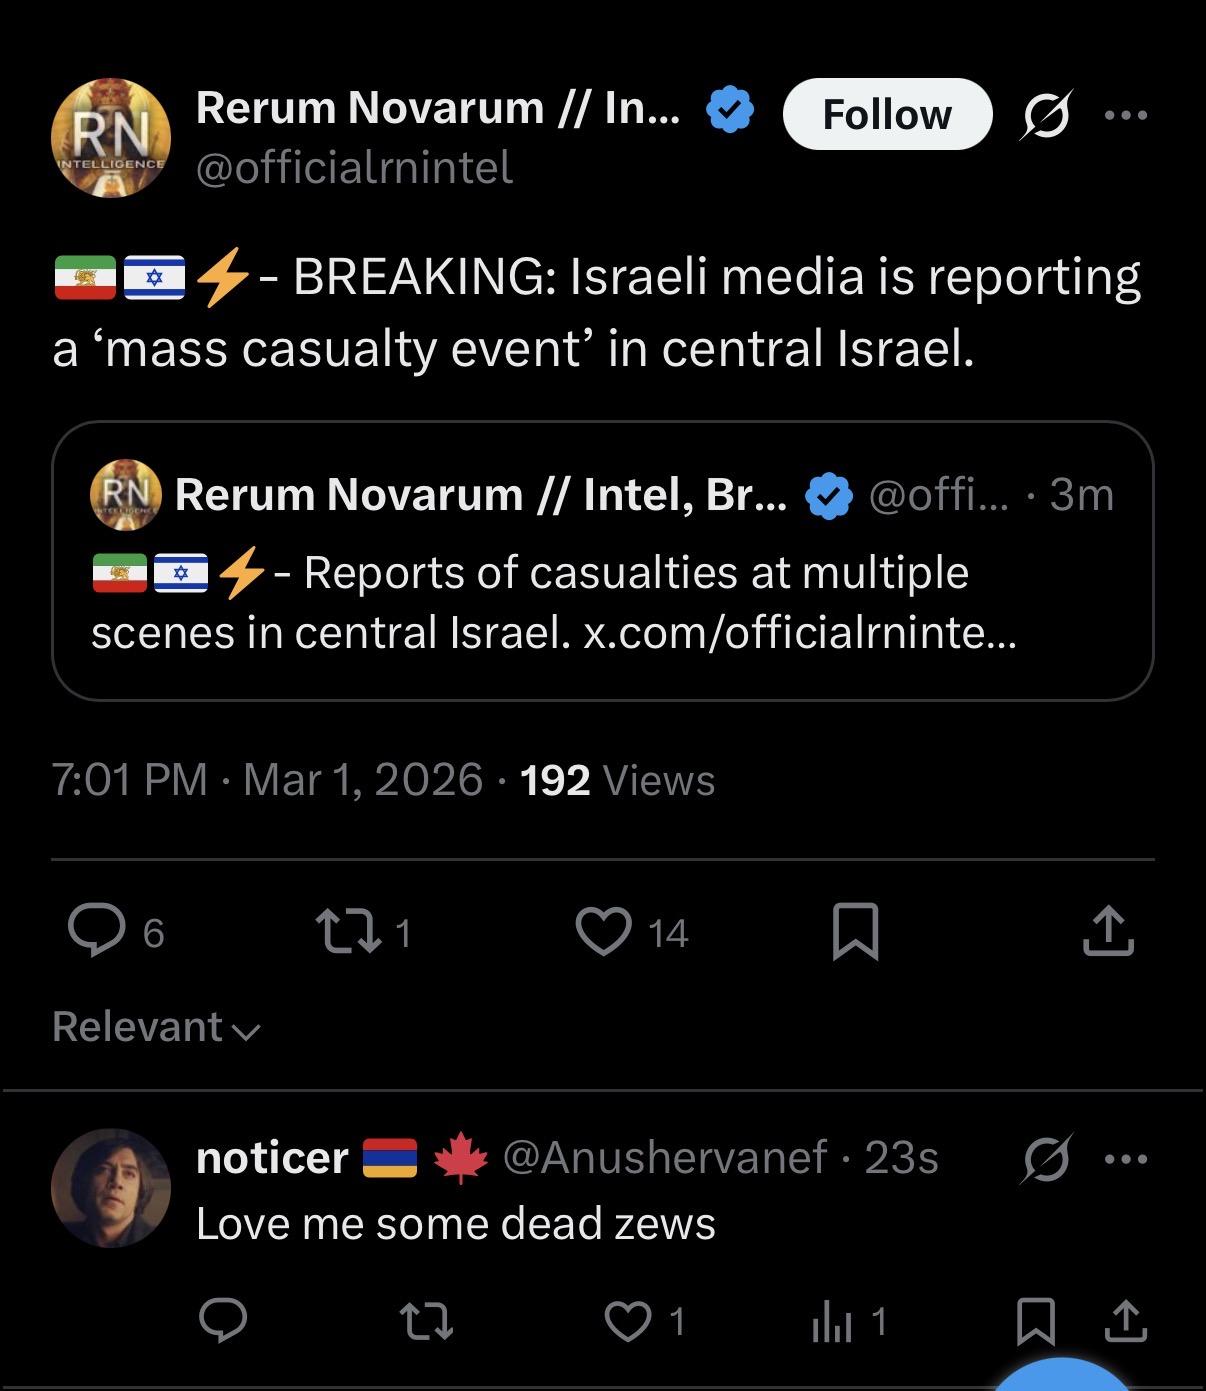The height and width of the screenshot is (1391, 1206).
Task: Reply to the noticer comment
Action: (223, 1320)
